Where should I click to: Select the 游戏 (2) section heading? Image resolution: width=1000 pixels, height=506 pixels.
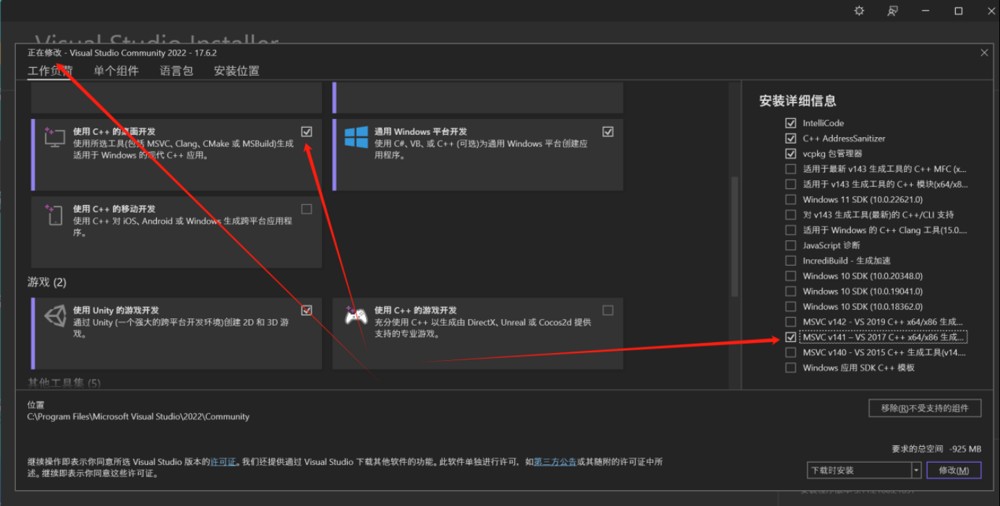click(x=47, y=282)
